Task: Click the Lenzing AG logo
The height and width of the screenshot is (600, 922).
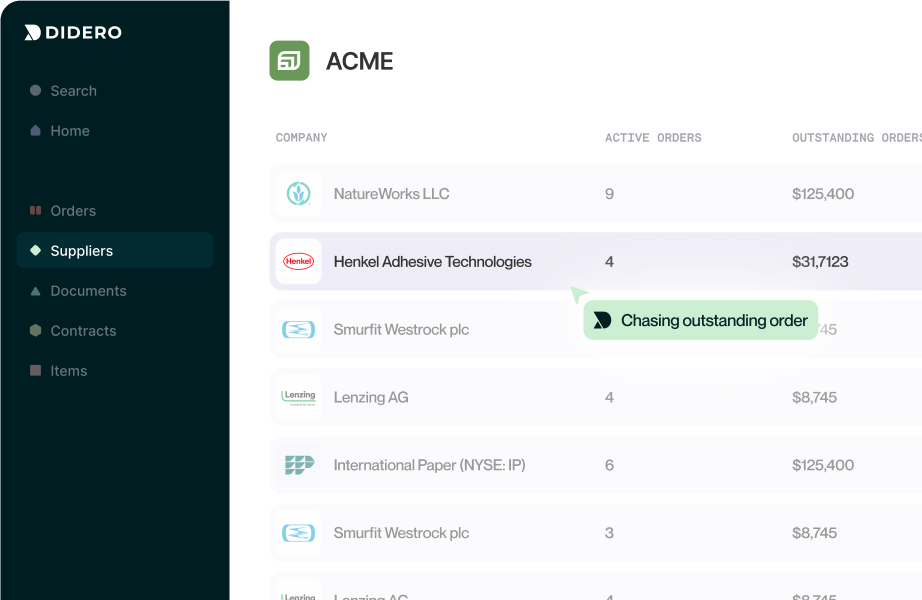Action: (298, 397)
